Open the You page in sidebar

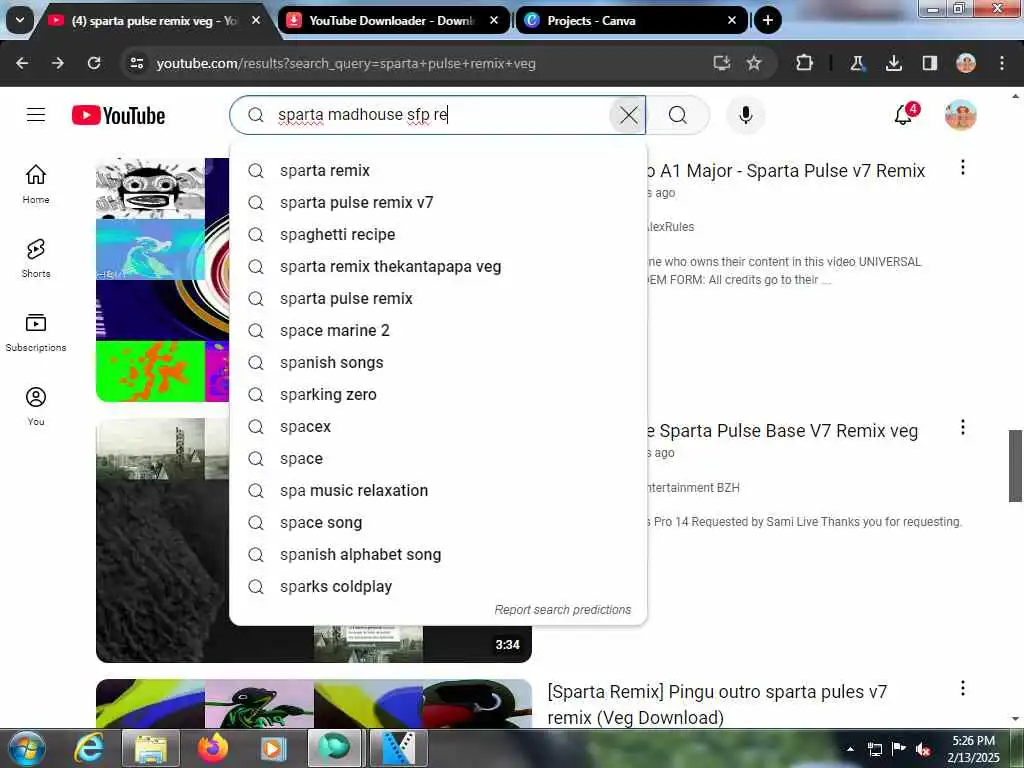point(36,406)
